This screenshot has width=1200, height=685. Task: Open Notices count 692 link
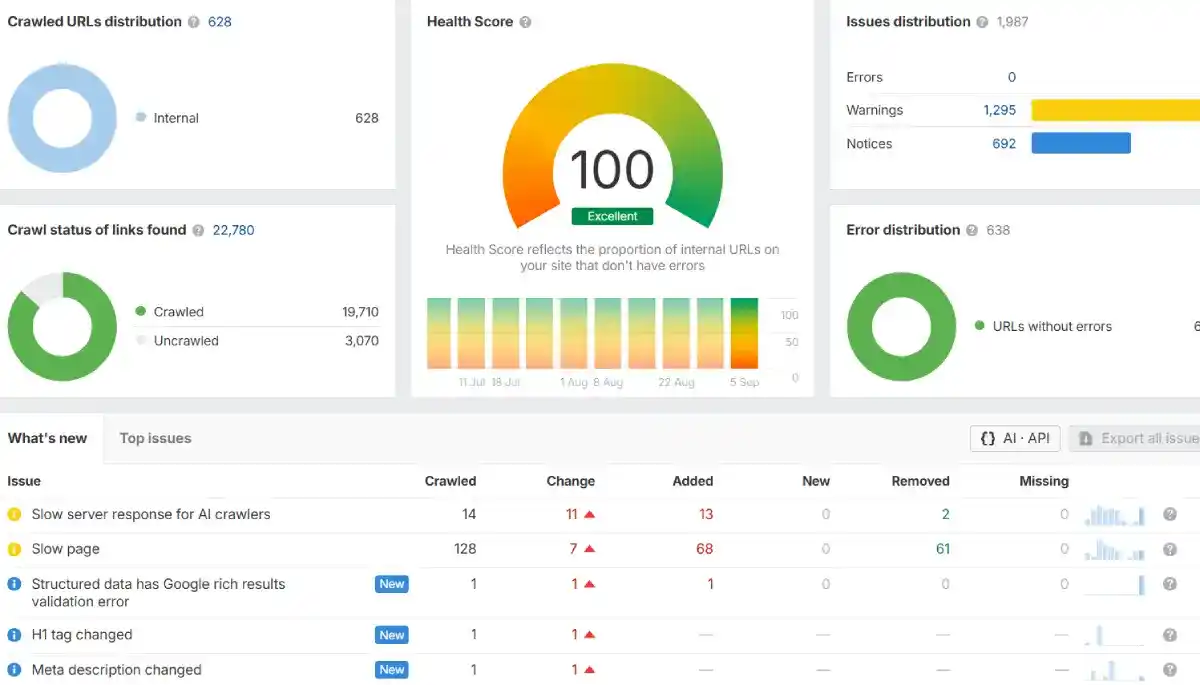pyautogui.click(x=1004, y=144)
